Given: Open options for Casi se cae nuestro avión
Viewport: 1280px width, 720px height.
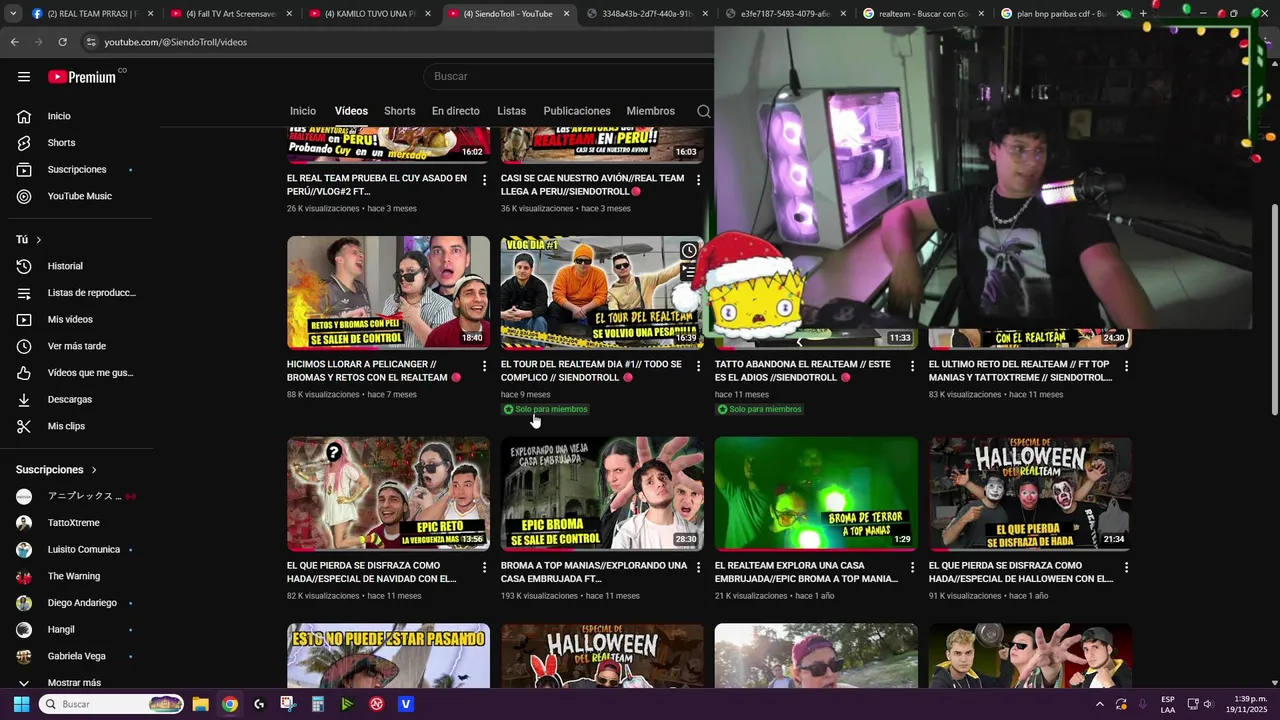Looking at the screenshot, I should click(x=698, y=180).
